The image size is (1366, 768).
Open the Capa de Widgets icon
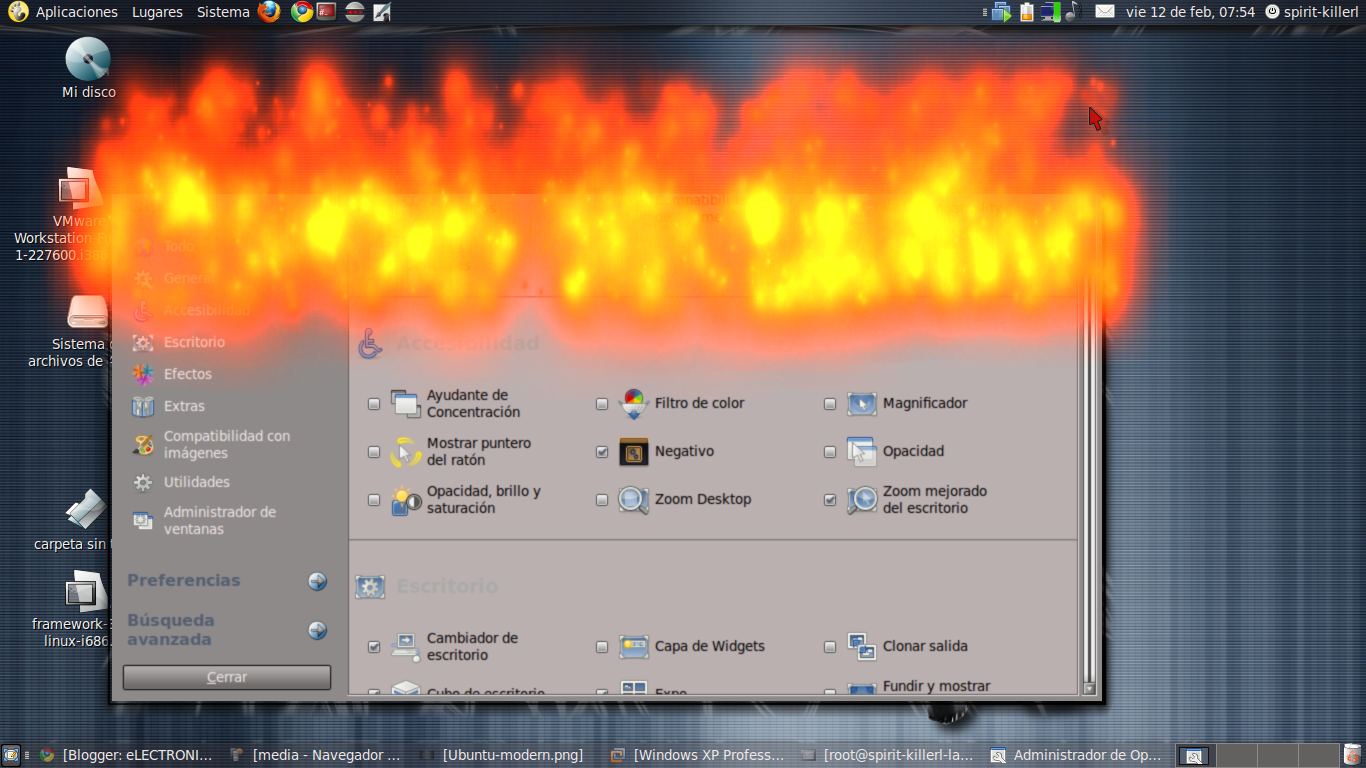[634, 646]
